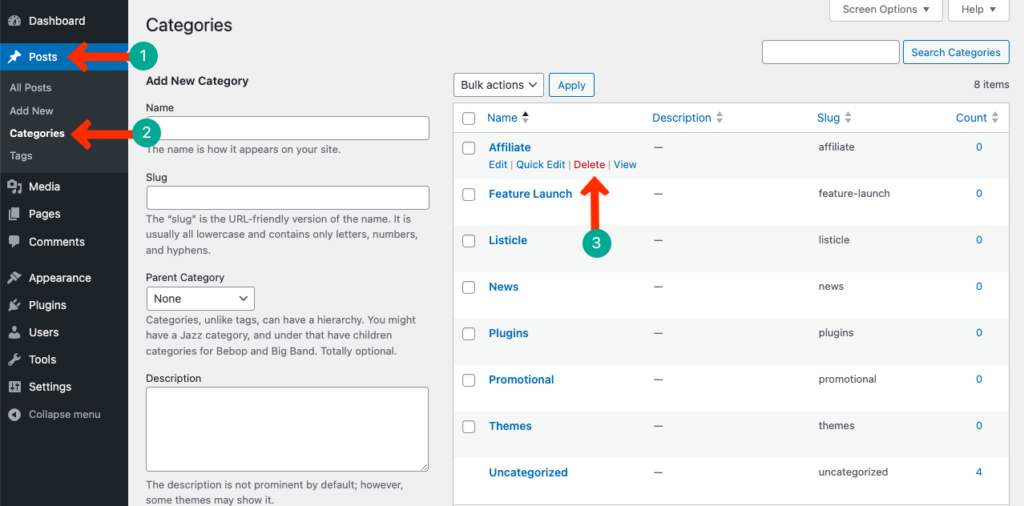Open Tags submenu item

click(21, 156)
